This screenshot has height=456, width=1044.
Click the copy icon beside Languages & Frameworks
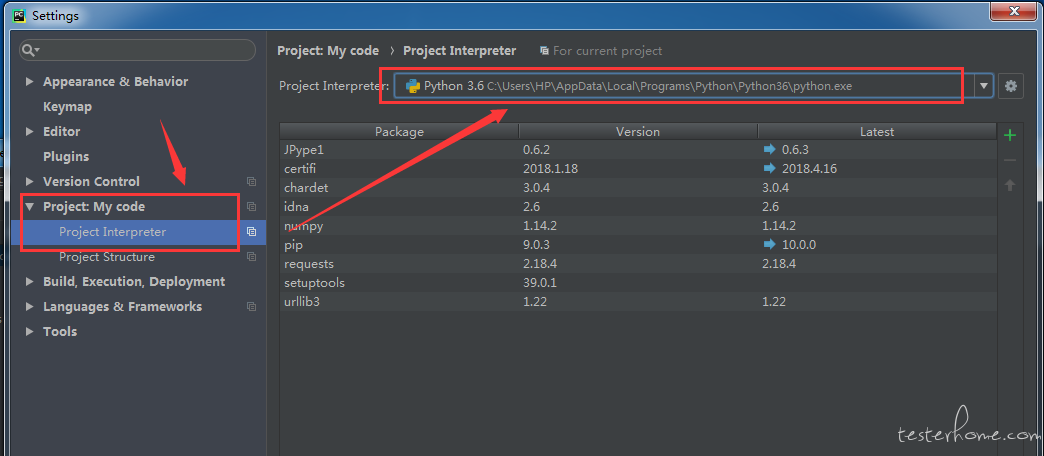[x=252, y=306]
